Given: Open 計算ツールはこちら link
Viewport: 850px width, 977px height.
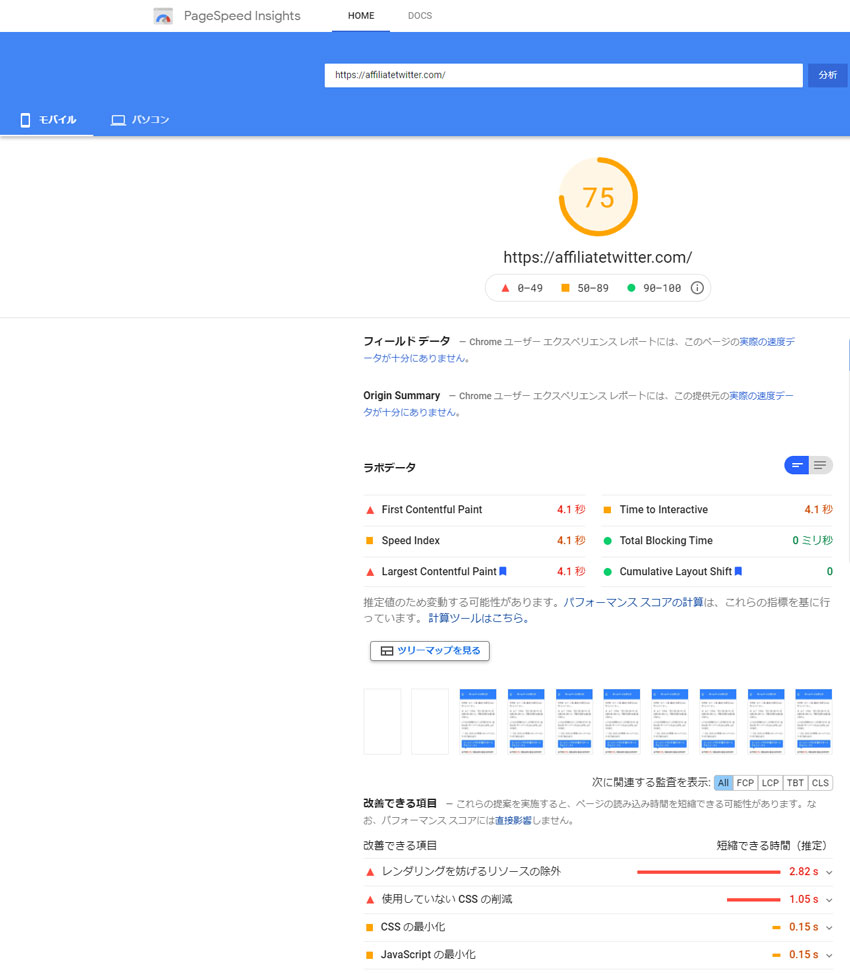Looking at the screenshot, I should point(478,618).
